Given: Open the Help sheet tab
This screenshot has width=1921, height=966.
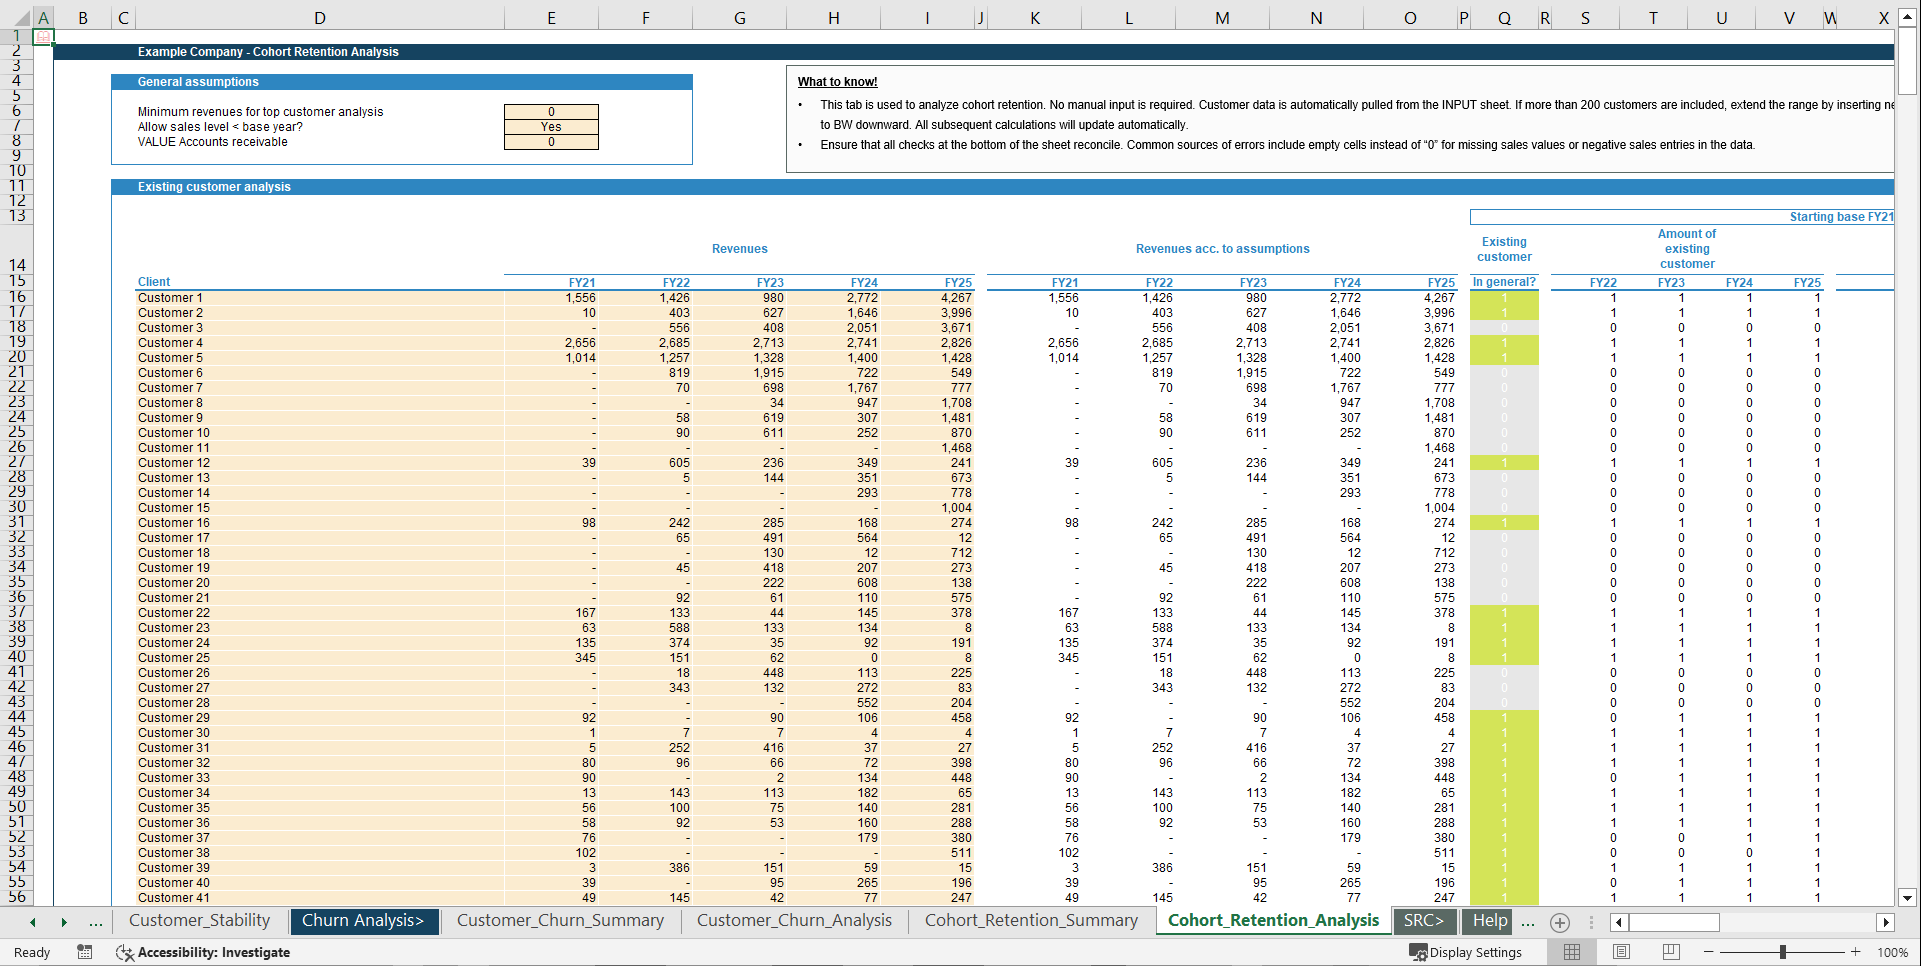Looking at the screenshot, I should (1487, 920).
